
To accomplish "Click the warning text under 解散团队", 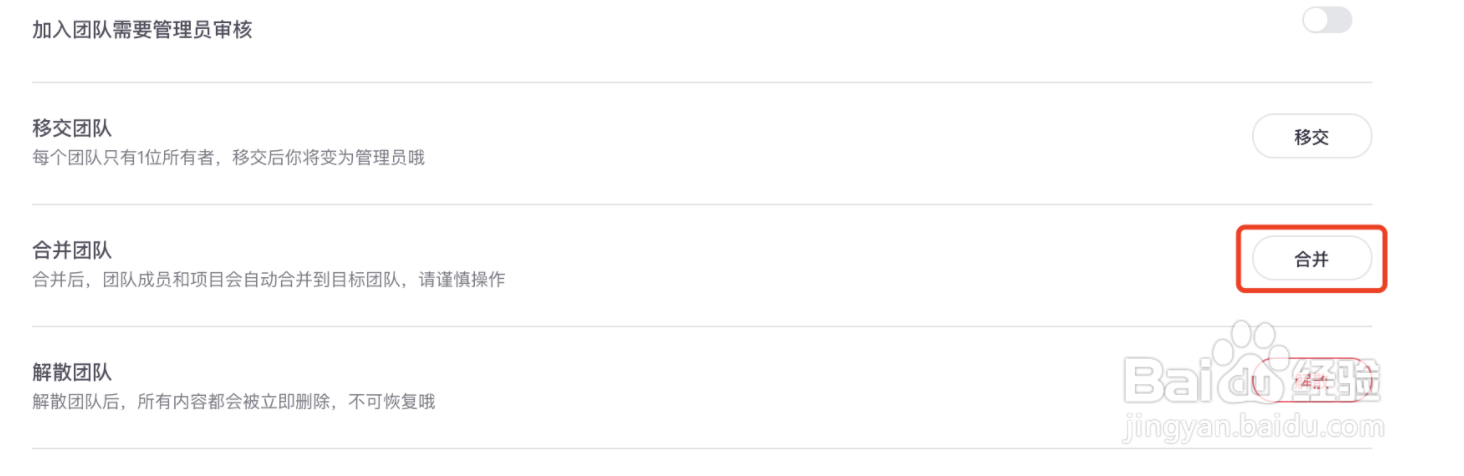I will click(x=233, y=402).
